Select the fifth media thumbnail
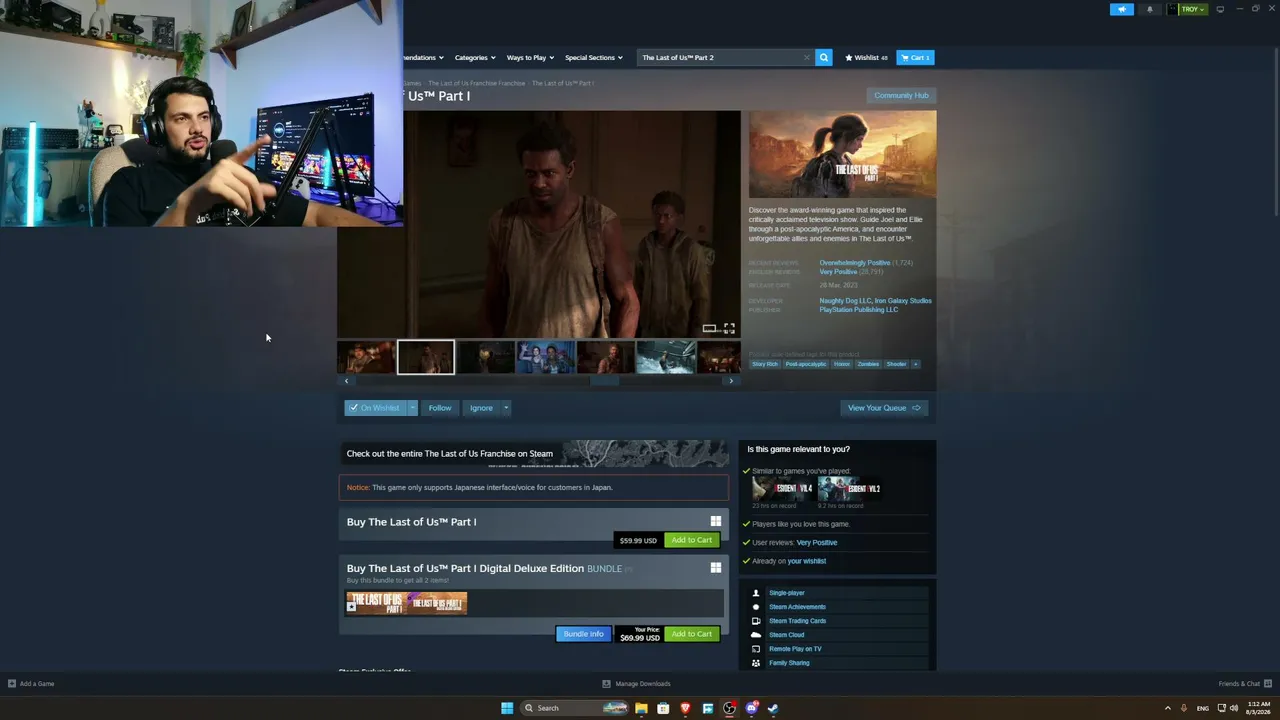Screen dimensions: 1280x720 tap(606, 357)
